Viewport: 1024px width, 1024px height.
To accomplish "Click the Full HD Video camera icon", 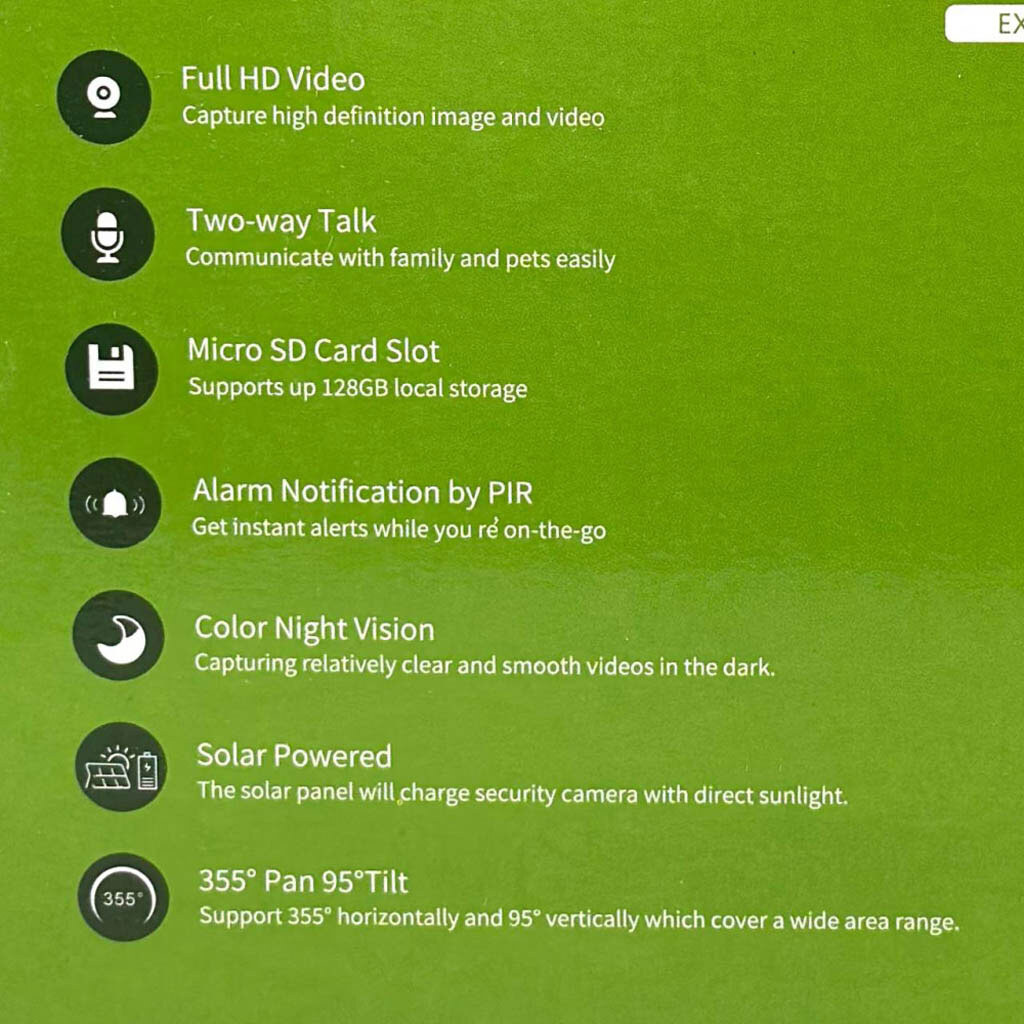I will [104, 97].
